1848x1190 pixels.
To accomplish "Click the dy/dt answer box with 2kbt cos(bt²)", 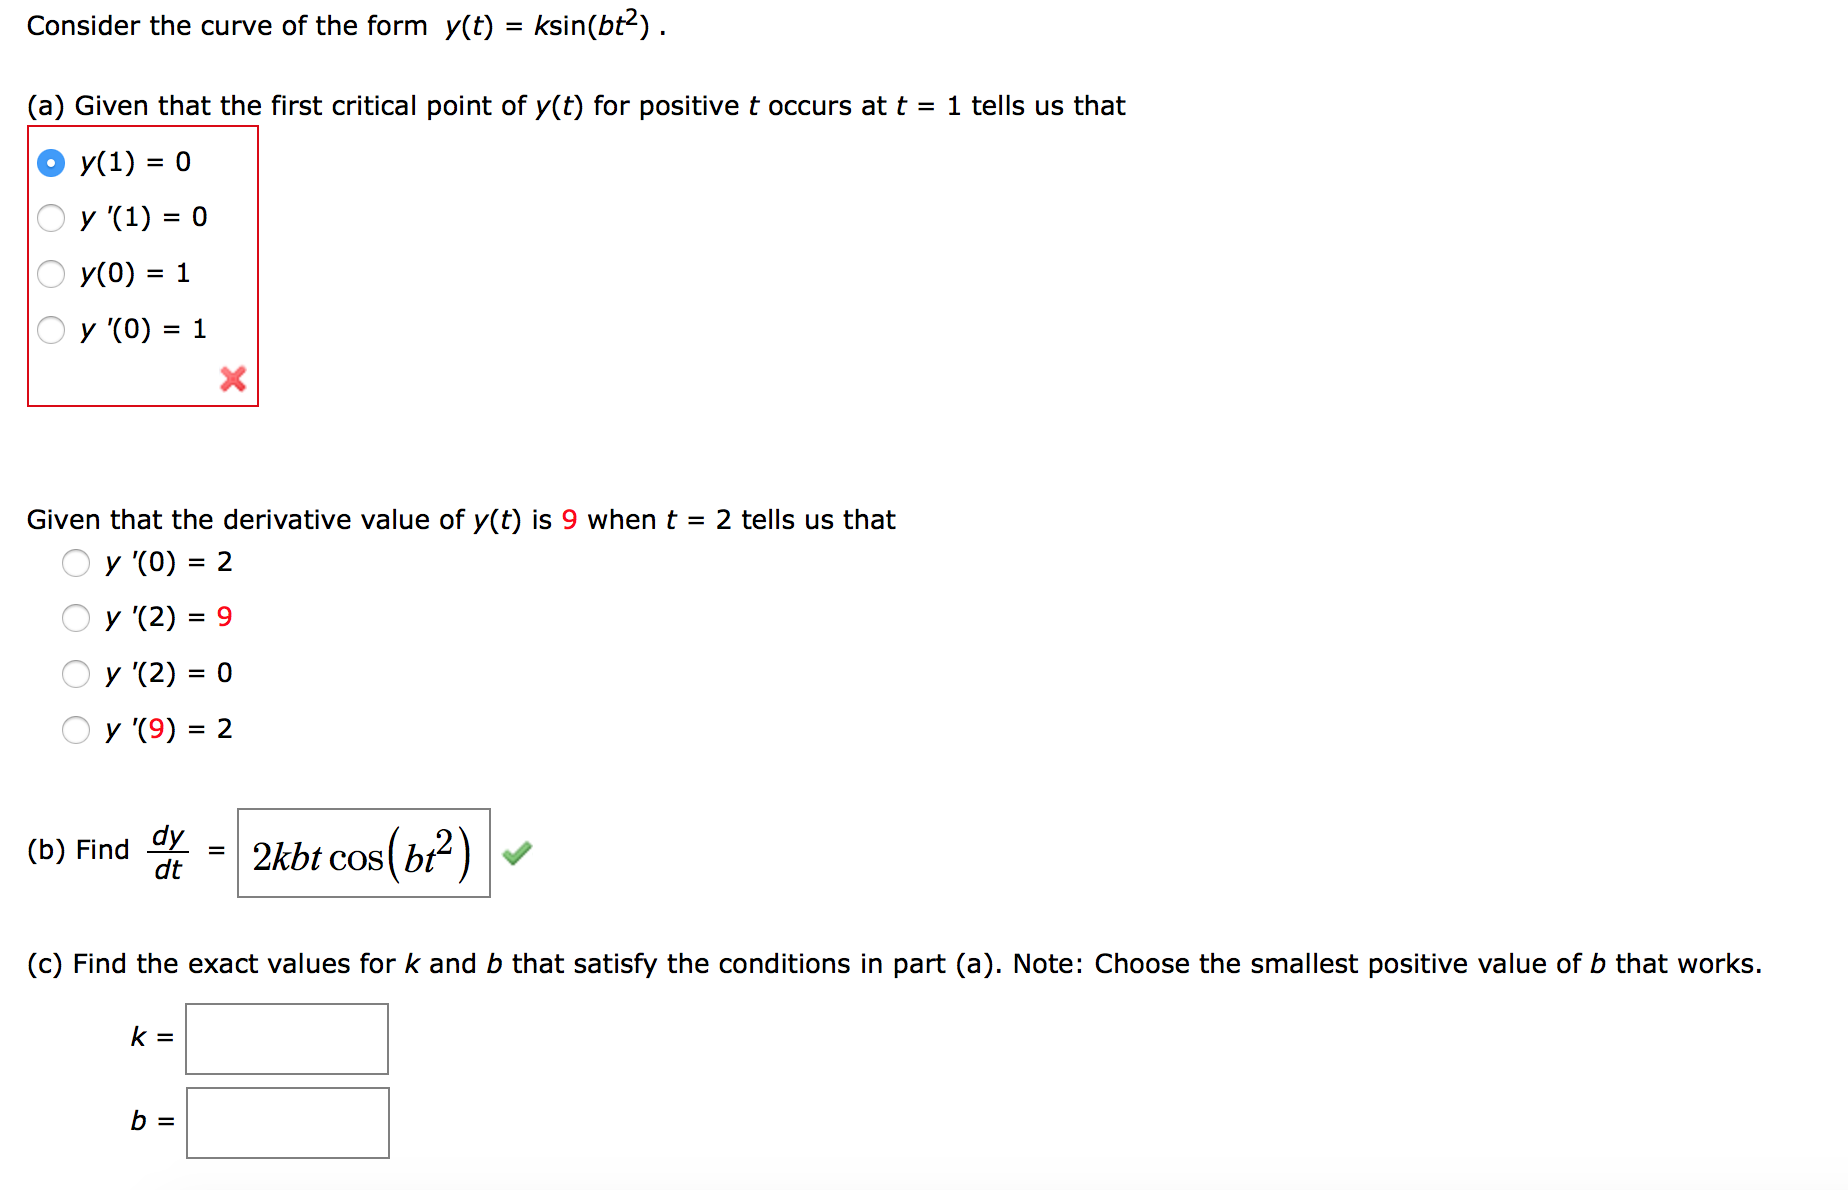I will pyautogui.click(x=364, y=853).
